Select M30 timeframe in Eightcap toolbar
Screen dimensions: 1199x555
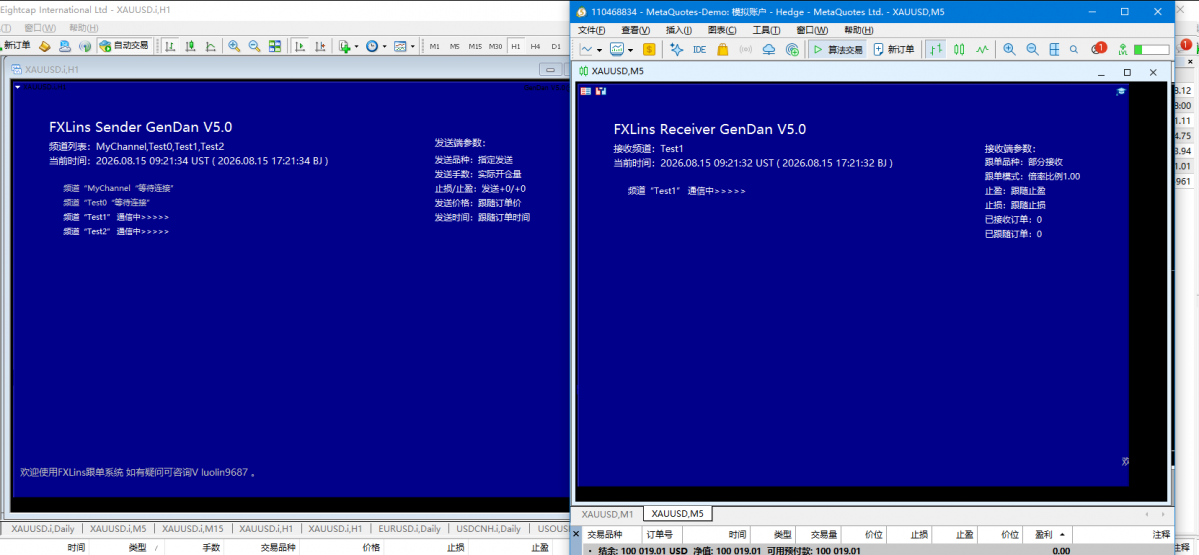pyautogui.click(x=496, y=46)
